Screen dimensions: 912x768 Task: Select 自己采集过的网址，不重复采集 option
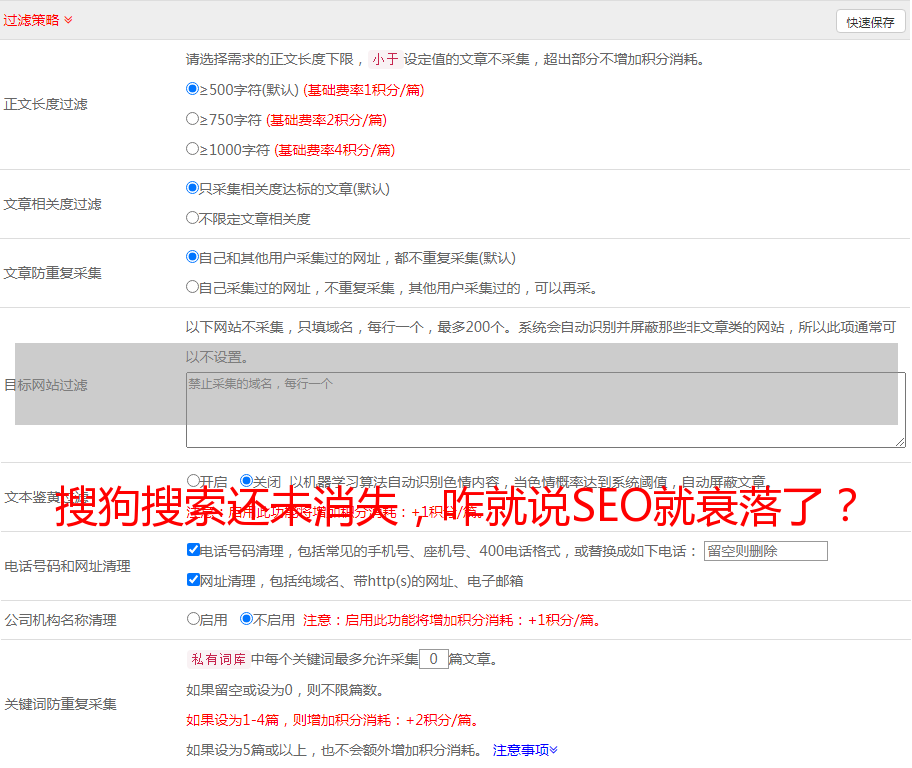click(x=193, y=287)
